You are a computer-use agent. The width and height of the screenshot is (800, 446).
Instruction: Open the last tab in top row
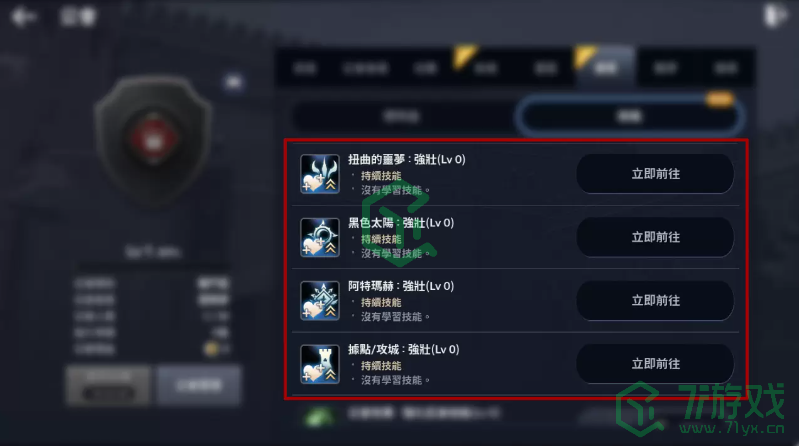726,67
